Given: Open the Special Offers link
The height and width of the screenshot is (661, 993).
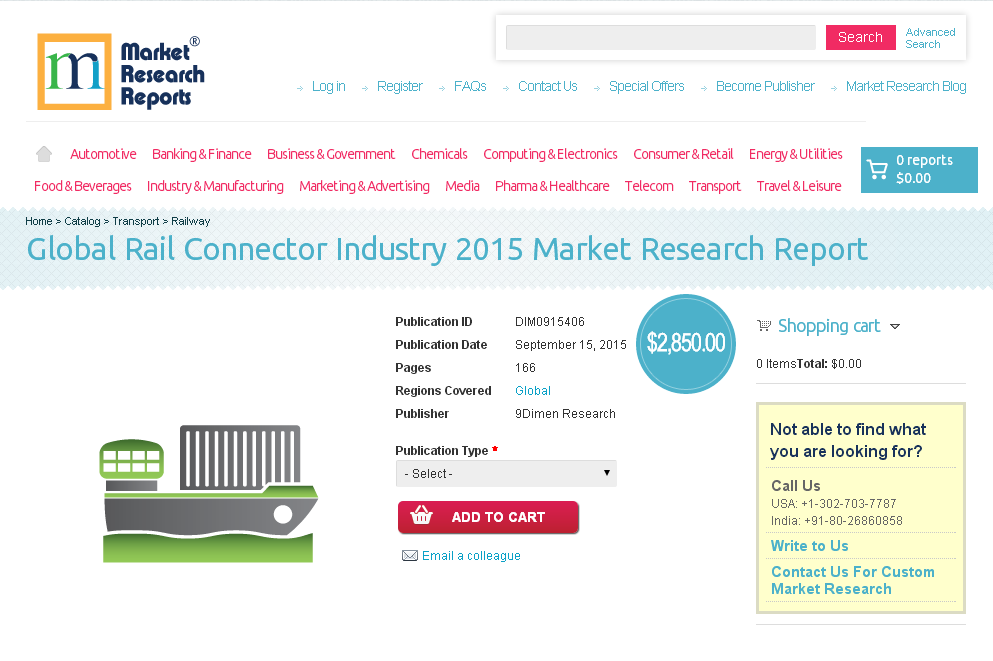Looking at the screenshot, I should [647, 86].
